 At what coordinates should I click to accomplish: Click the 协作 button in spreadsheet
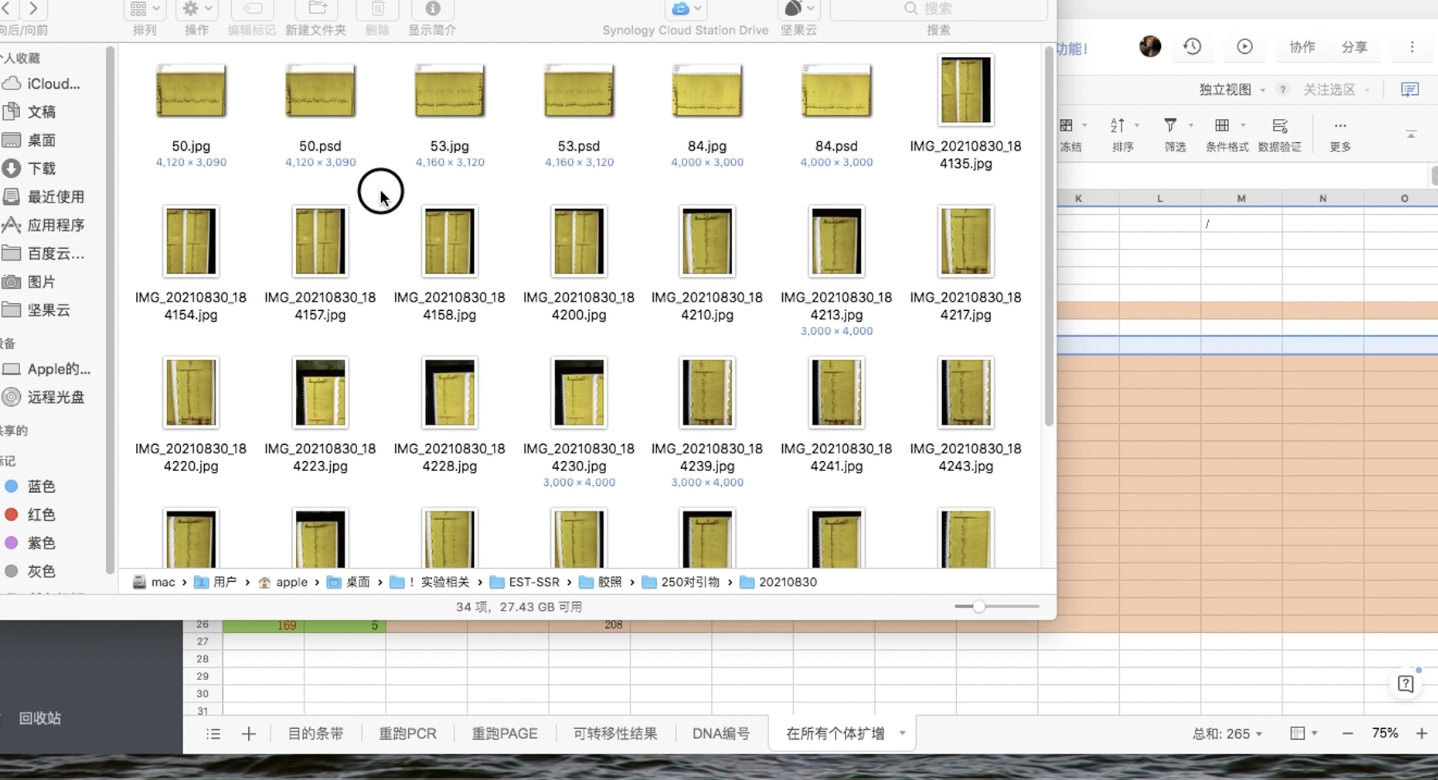tap(1302, 47)
